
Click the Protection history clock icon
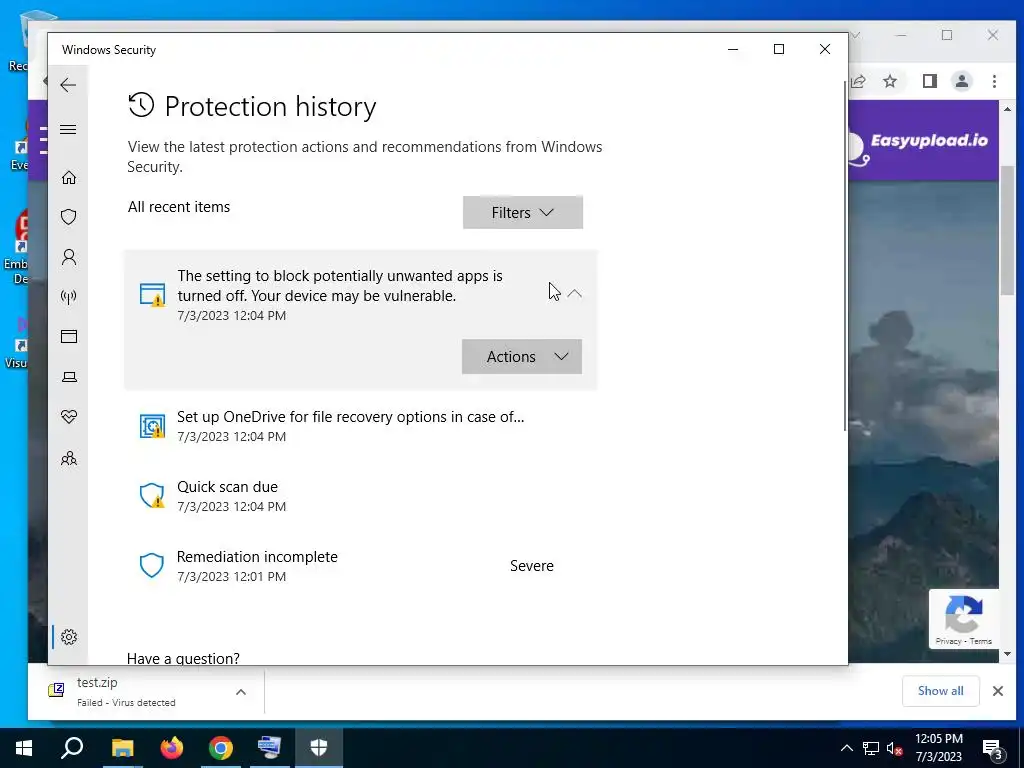coord(141,105)
